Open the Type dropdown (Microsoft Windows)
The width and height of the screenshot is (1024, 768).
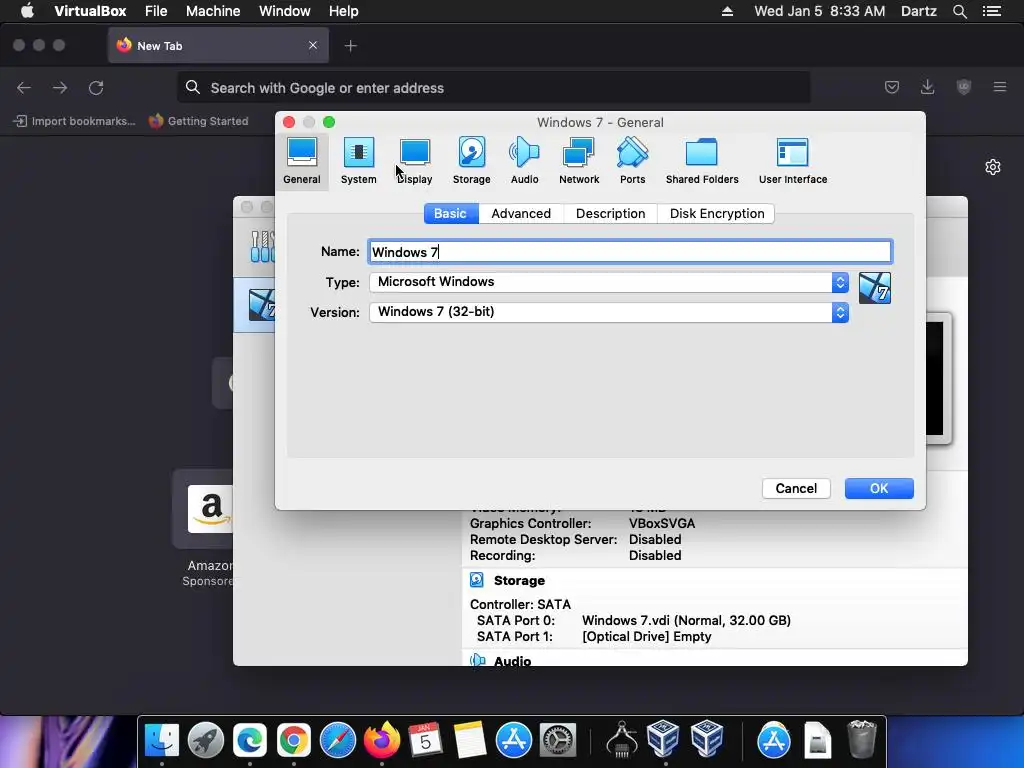(x=609, y=282)
